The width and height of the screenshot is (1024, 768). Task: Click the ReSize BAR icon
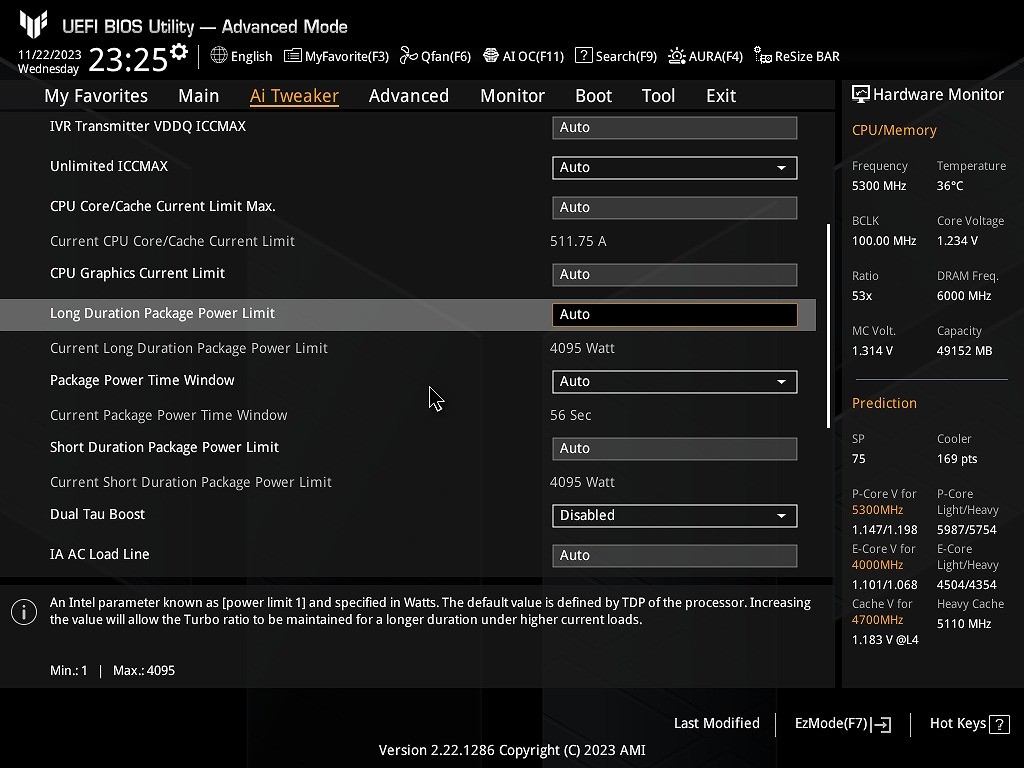763,56
